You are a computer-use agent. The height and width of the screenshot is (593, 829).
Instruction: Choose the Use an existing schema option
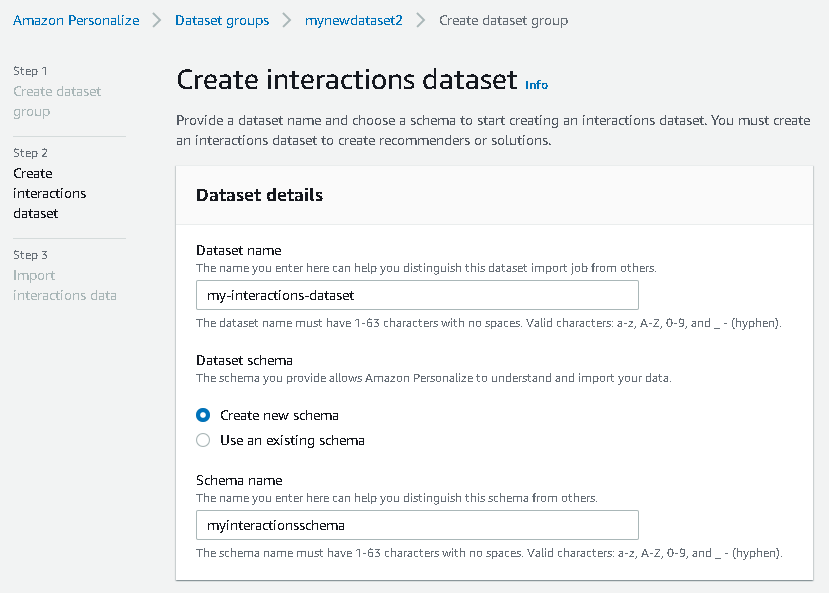point(203,440)
